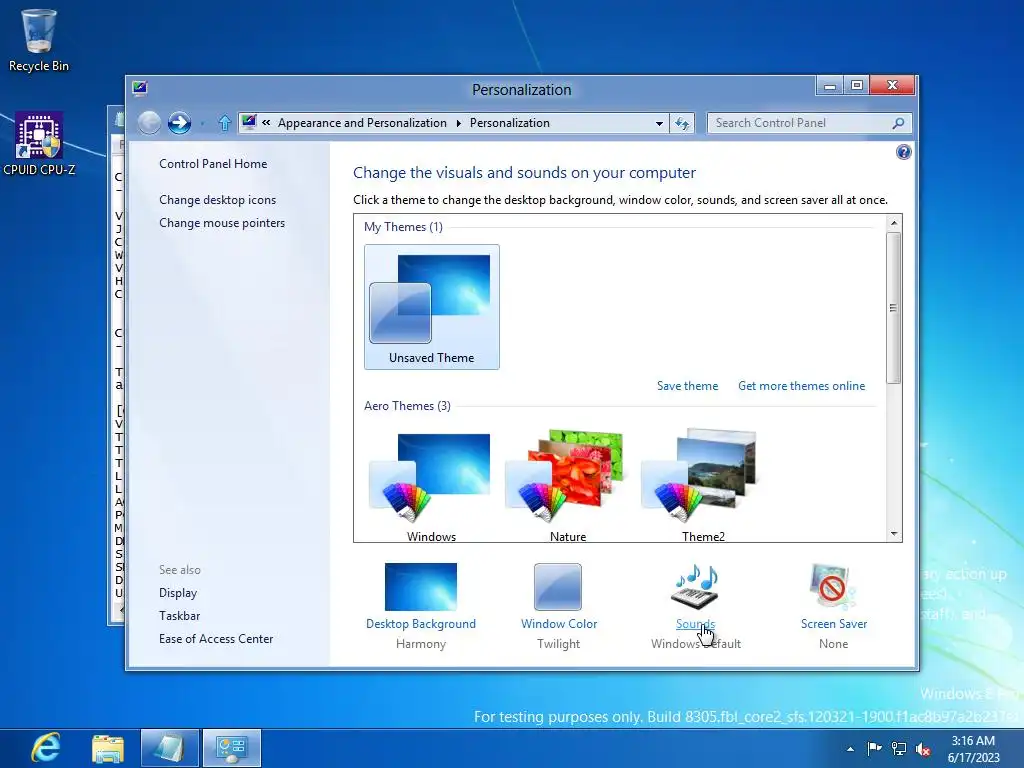
Task: Click the theme list scrollbar thumb
Action: click(x=893, y=308)
